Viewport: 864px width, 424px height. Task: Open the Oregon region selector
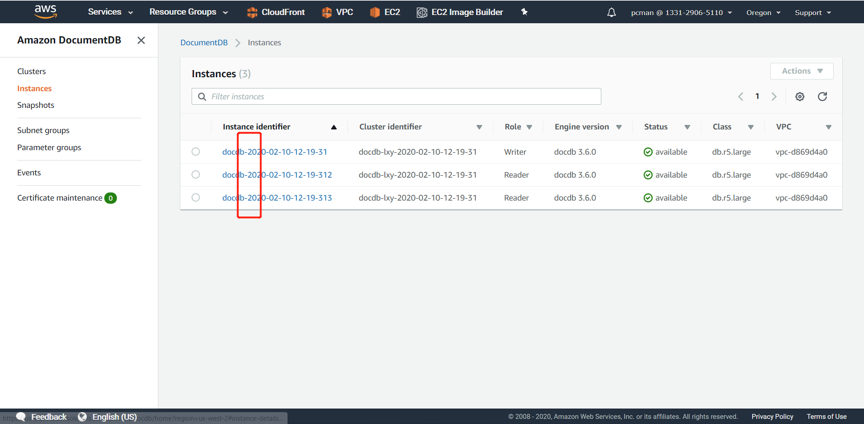pyautogui.click(x=763, y=13)
